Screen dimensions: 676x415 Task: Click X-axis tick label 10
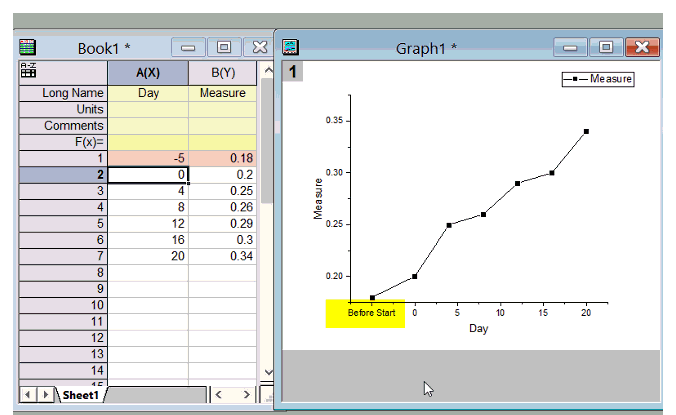[x=500, y=313]
